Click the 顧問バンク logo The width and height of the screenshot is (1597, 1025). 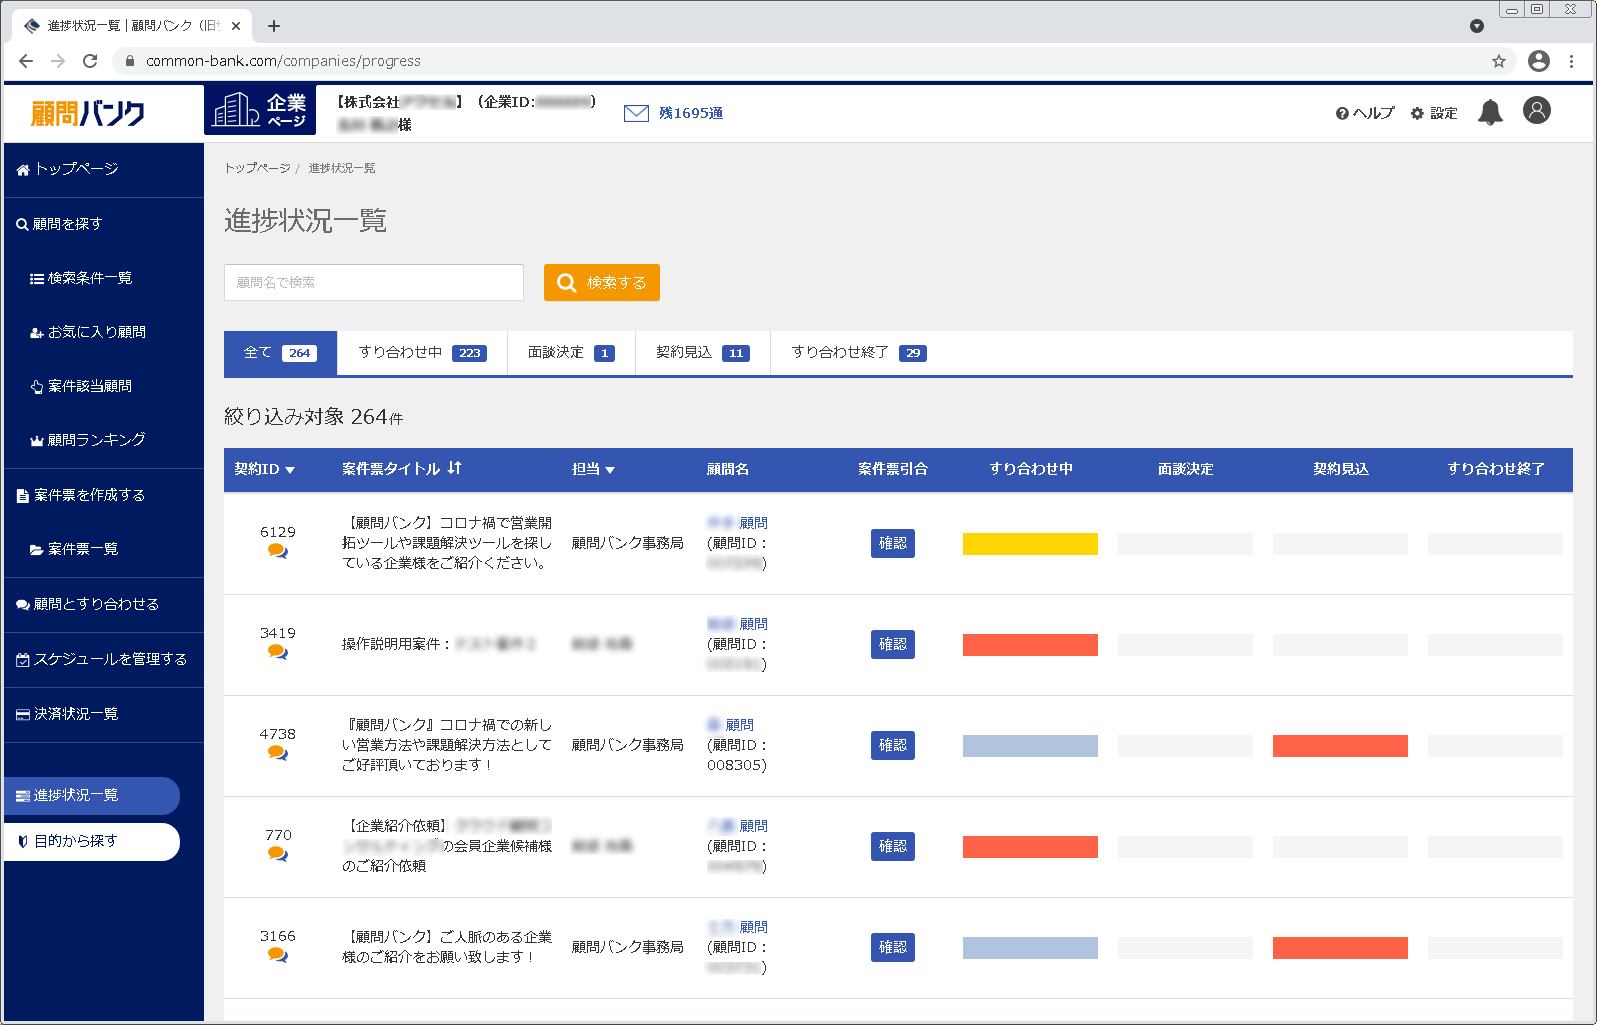point(88,113)
